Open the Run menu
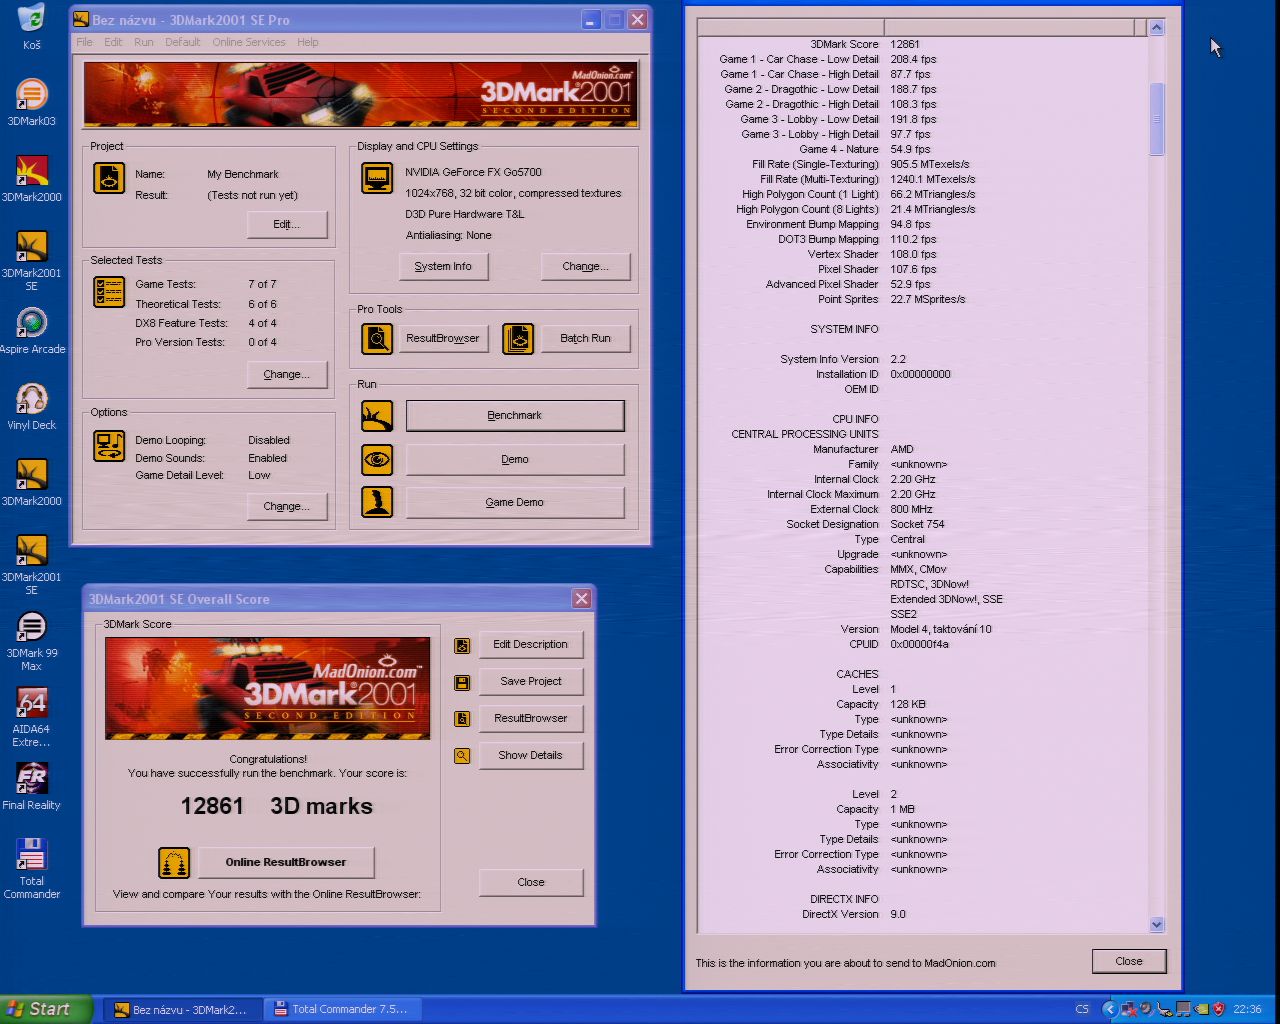The image size is (1280, 1024). click(144, 42)
